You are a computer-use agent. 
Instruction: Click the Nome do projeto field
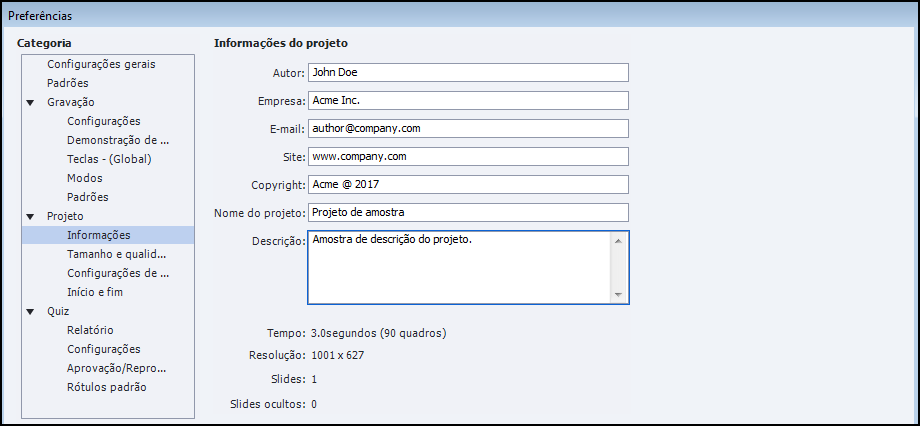coord(467,212)
